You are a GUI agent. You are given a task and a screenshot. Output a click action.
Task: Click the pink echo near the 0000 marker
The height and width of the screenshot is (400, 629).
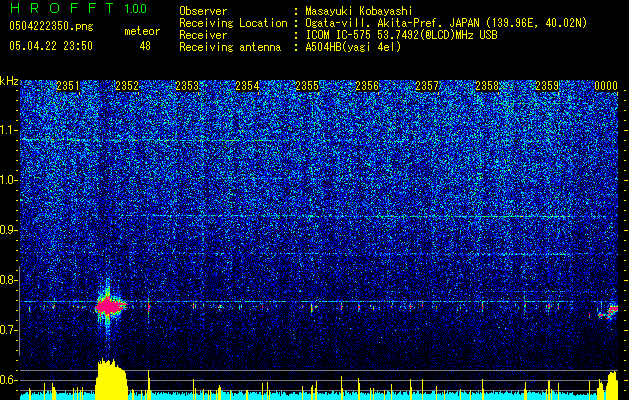click(611, 311)
